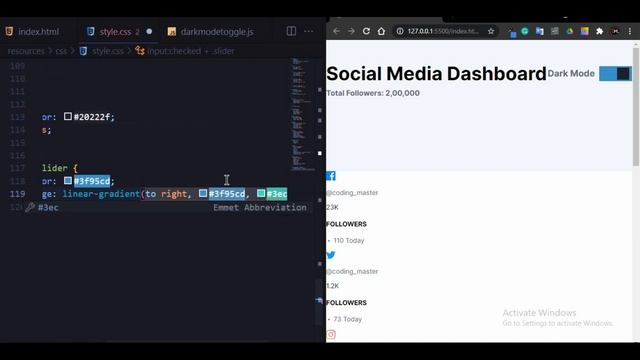
Task: Click the Dark Mode label
Action: tap(571, 73)
